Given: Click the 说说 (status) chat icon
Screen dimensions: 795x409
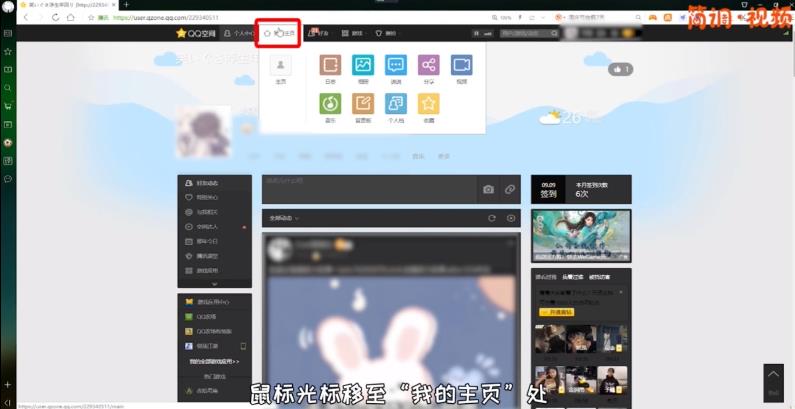Looking at the screenshot, I should pos(395,66).
